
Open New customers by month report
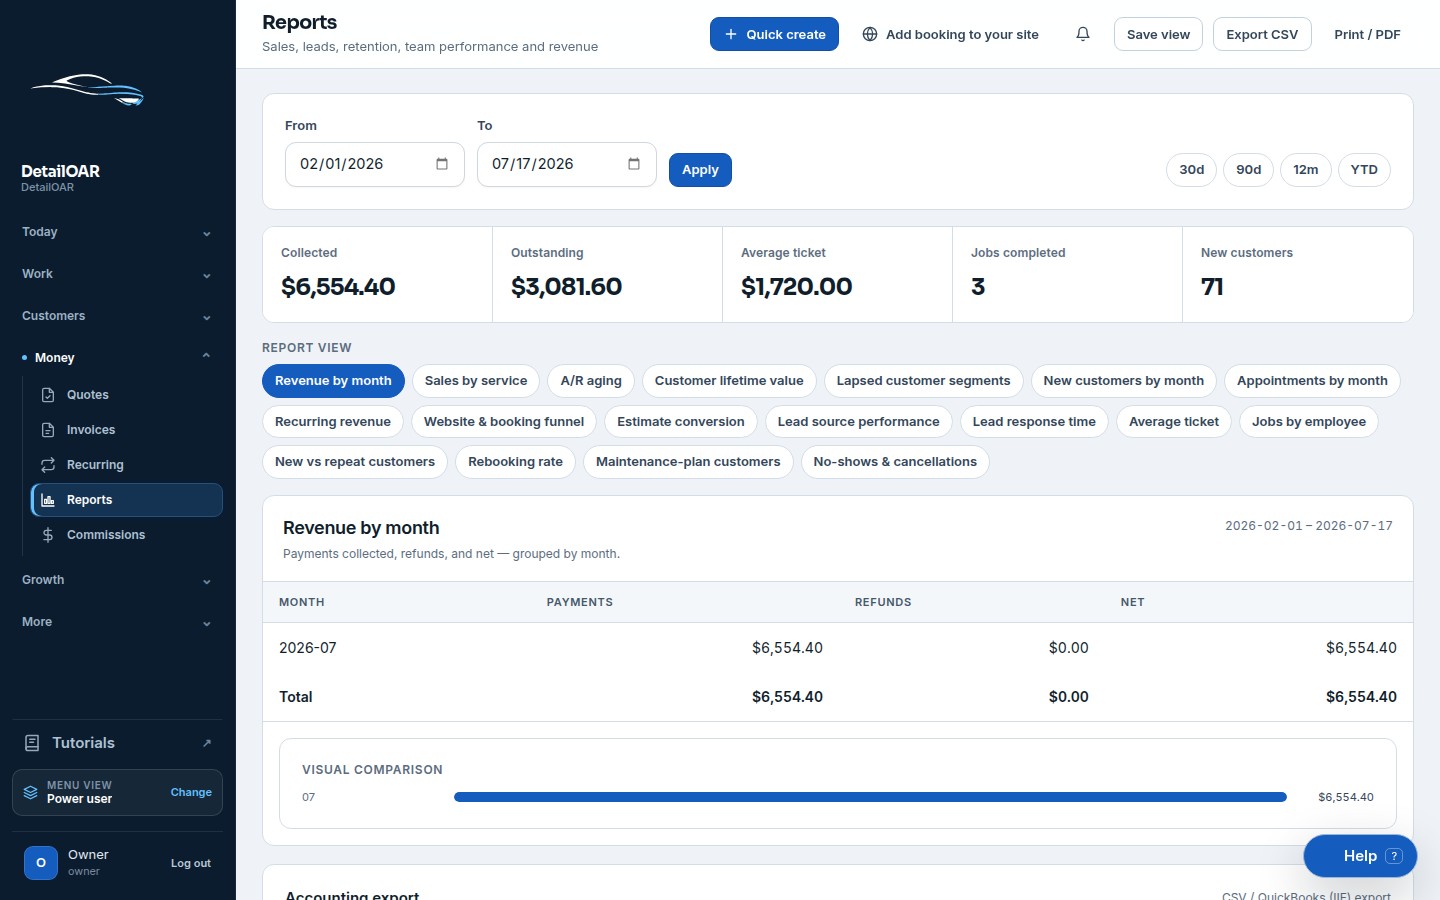pos(1124,381)
